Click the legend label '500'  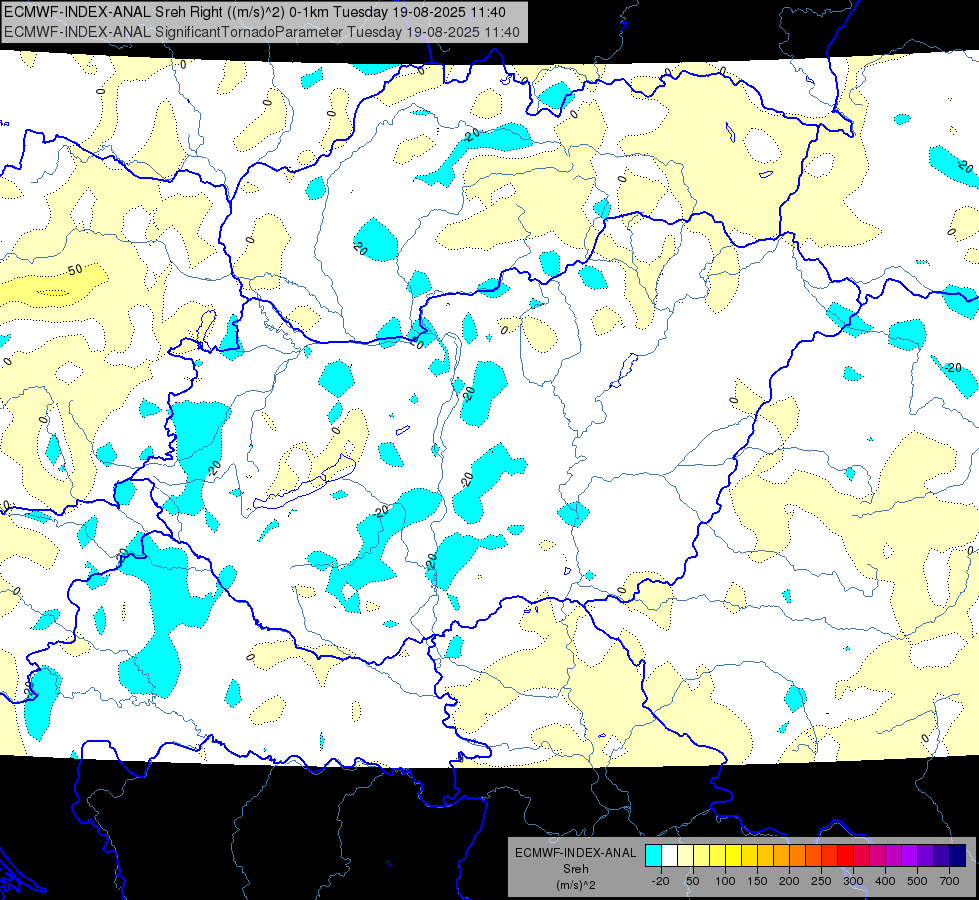click(x=917, y=881)
